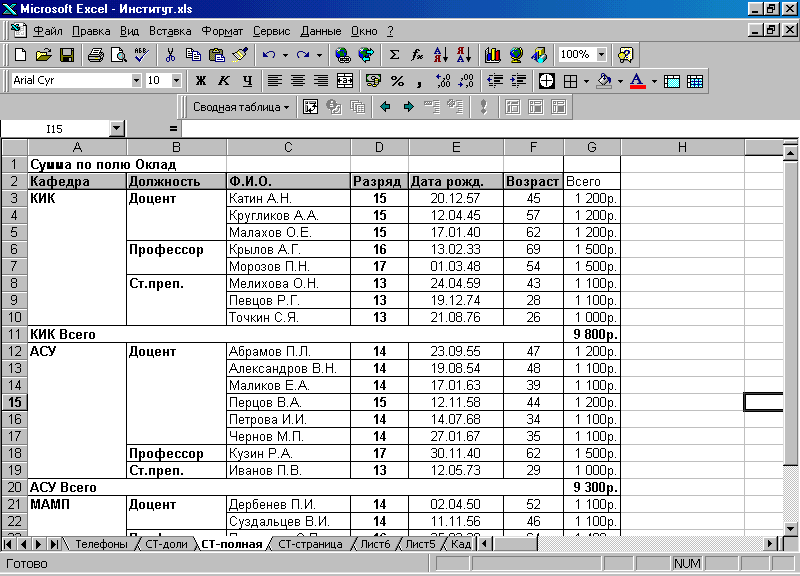
Task: Click the formula bar input area
Action: (490, 129)
